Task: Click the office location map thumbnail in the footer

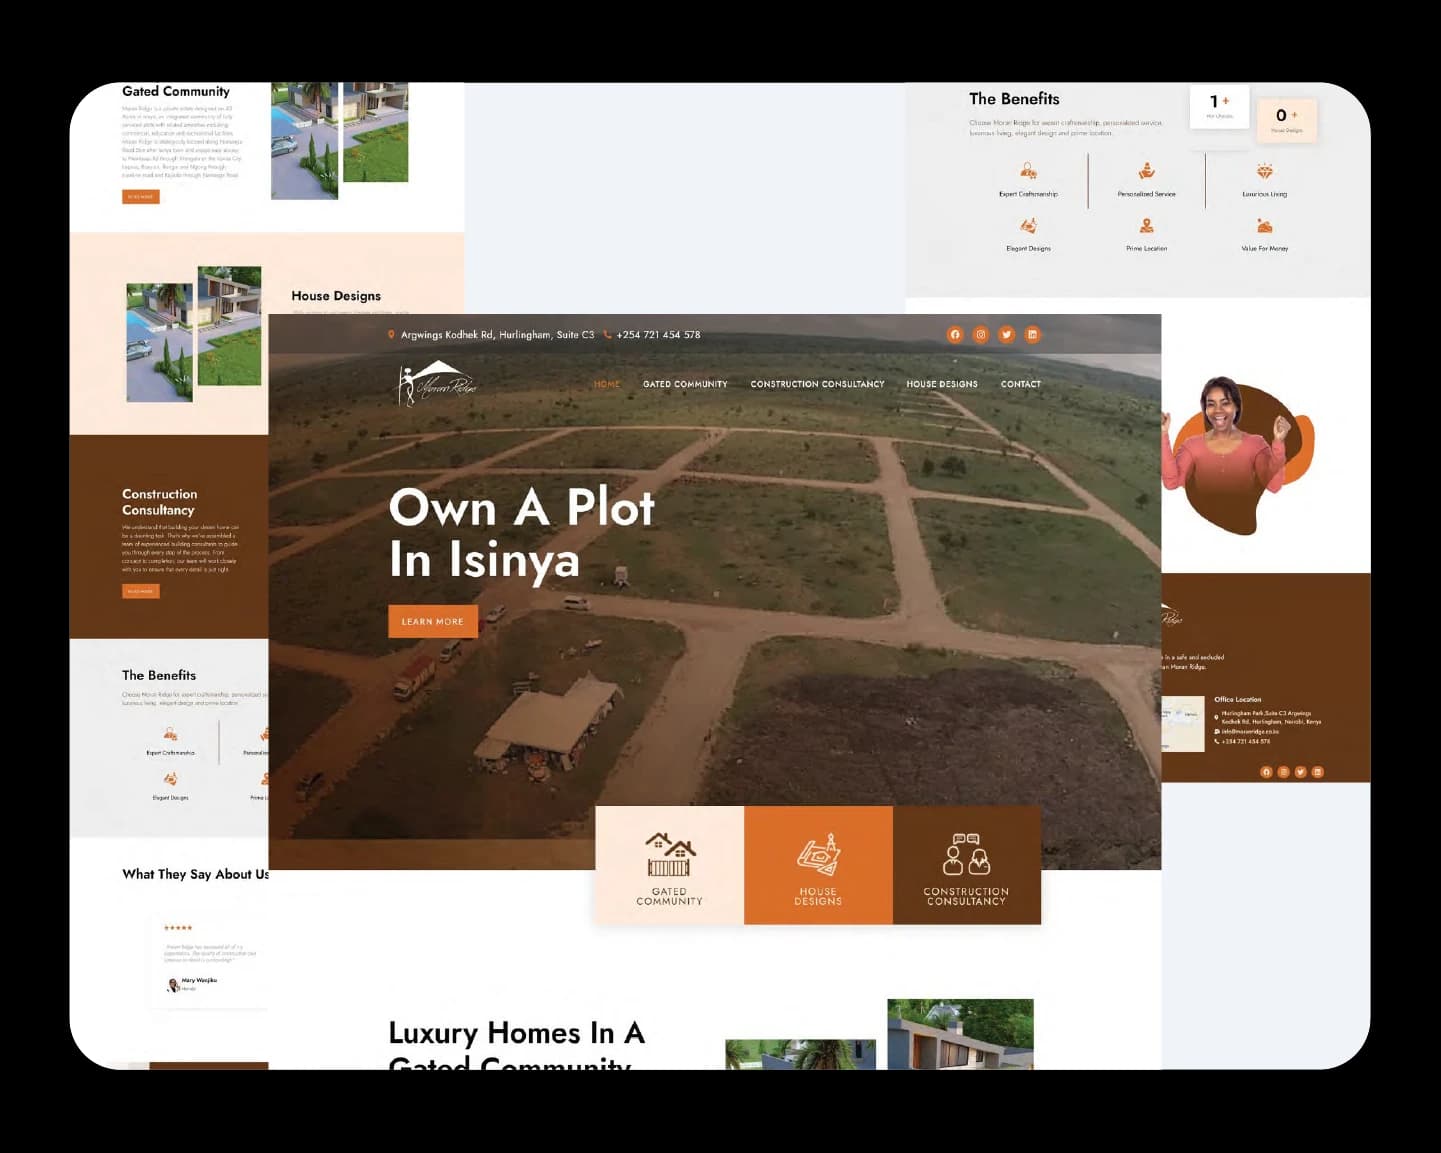Action: pyautogui.click(x=1182, y=724)
